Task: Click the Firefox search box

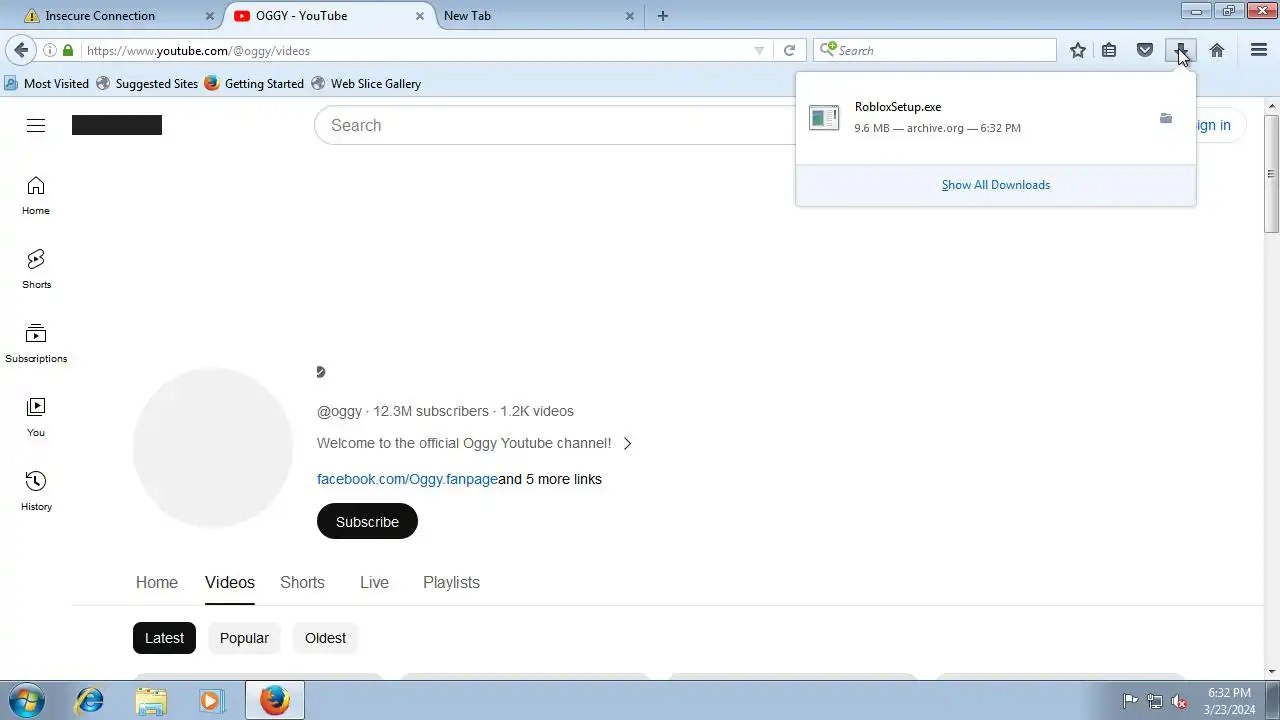Action: click(x=936, y=50)
